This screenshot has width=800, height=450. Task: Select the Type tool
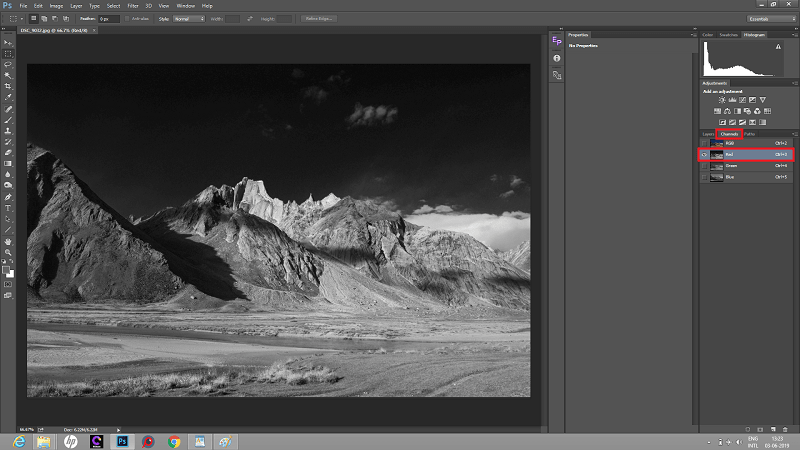pos(8,207)
